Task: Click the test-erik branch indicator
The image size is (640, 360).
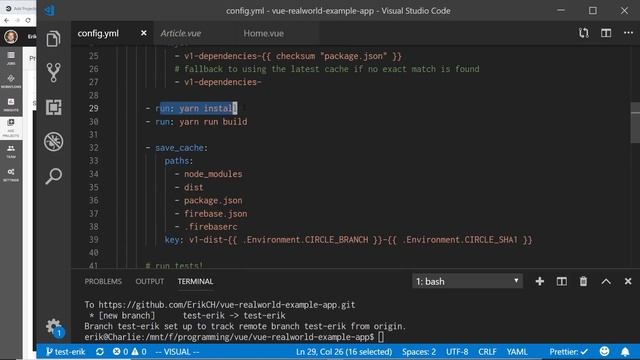Action: [x=66, y=351]
